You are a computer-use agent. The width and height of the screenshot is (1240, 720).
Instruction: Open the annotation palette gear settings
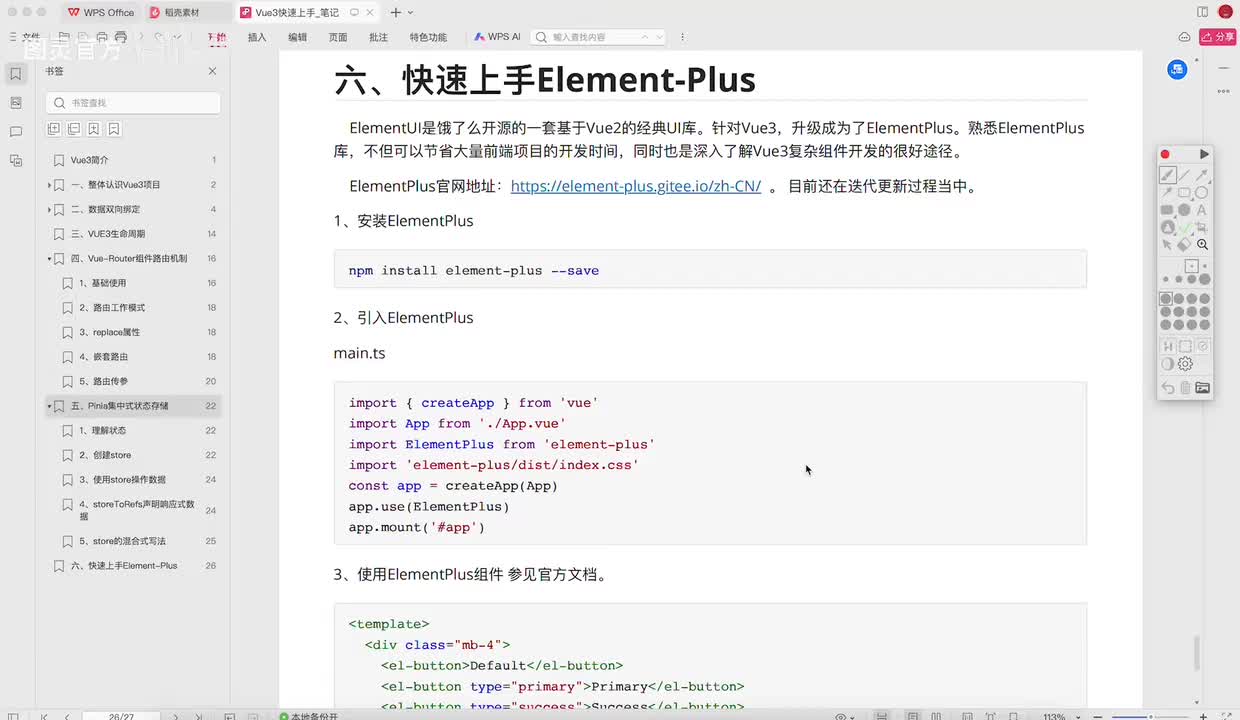click(1186, 364)
